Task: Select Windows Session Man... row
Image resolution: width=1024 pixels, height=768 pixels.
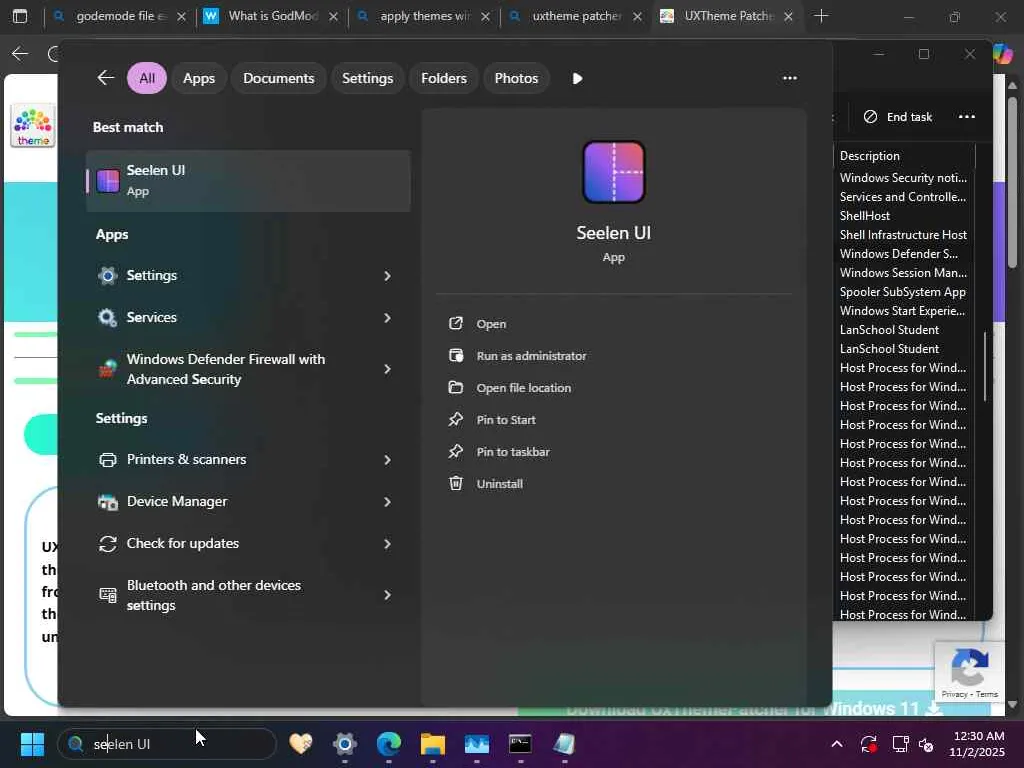Action: 904,272
